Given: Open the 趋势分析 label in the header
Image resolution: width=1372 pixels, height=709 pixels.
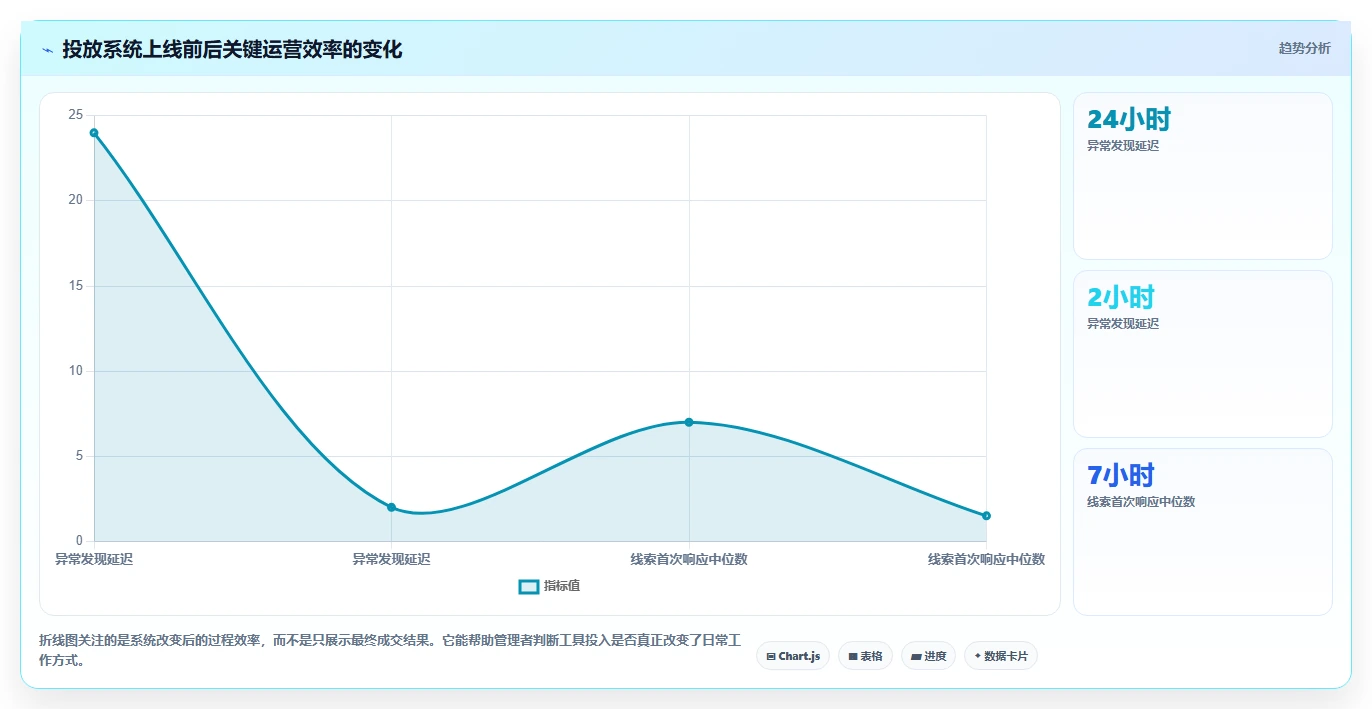Looking at the screenshot, I should point(1304,48).
